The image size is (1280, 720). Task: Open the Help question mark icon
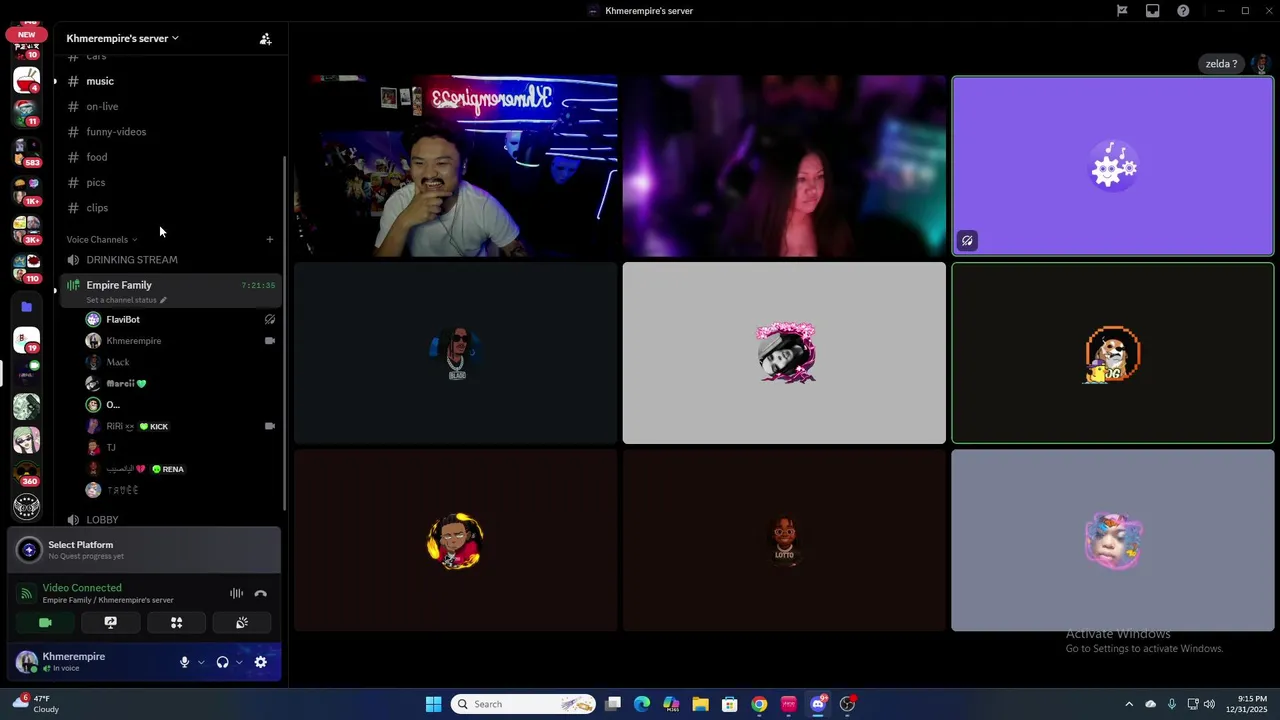coord(1184,11)
